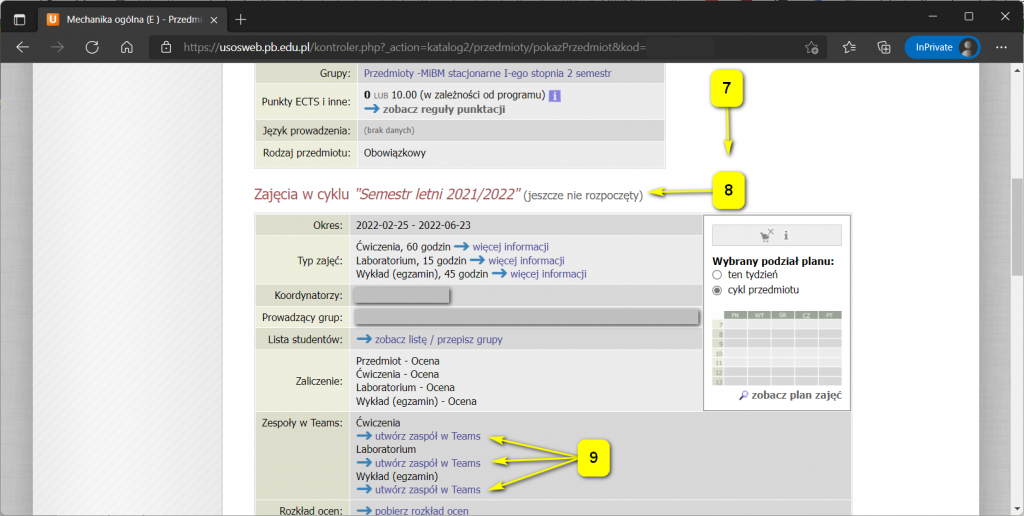This screenshot has width=1024, height=516.
Task: Open the weekly schedule thumbnail grid
Action: 777,348
